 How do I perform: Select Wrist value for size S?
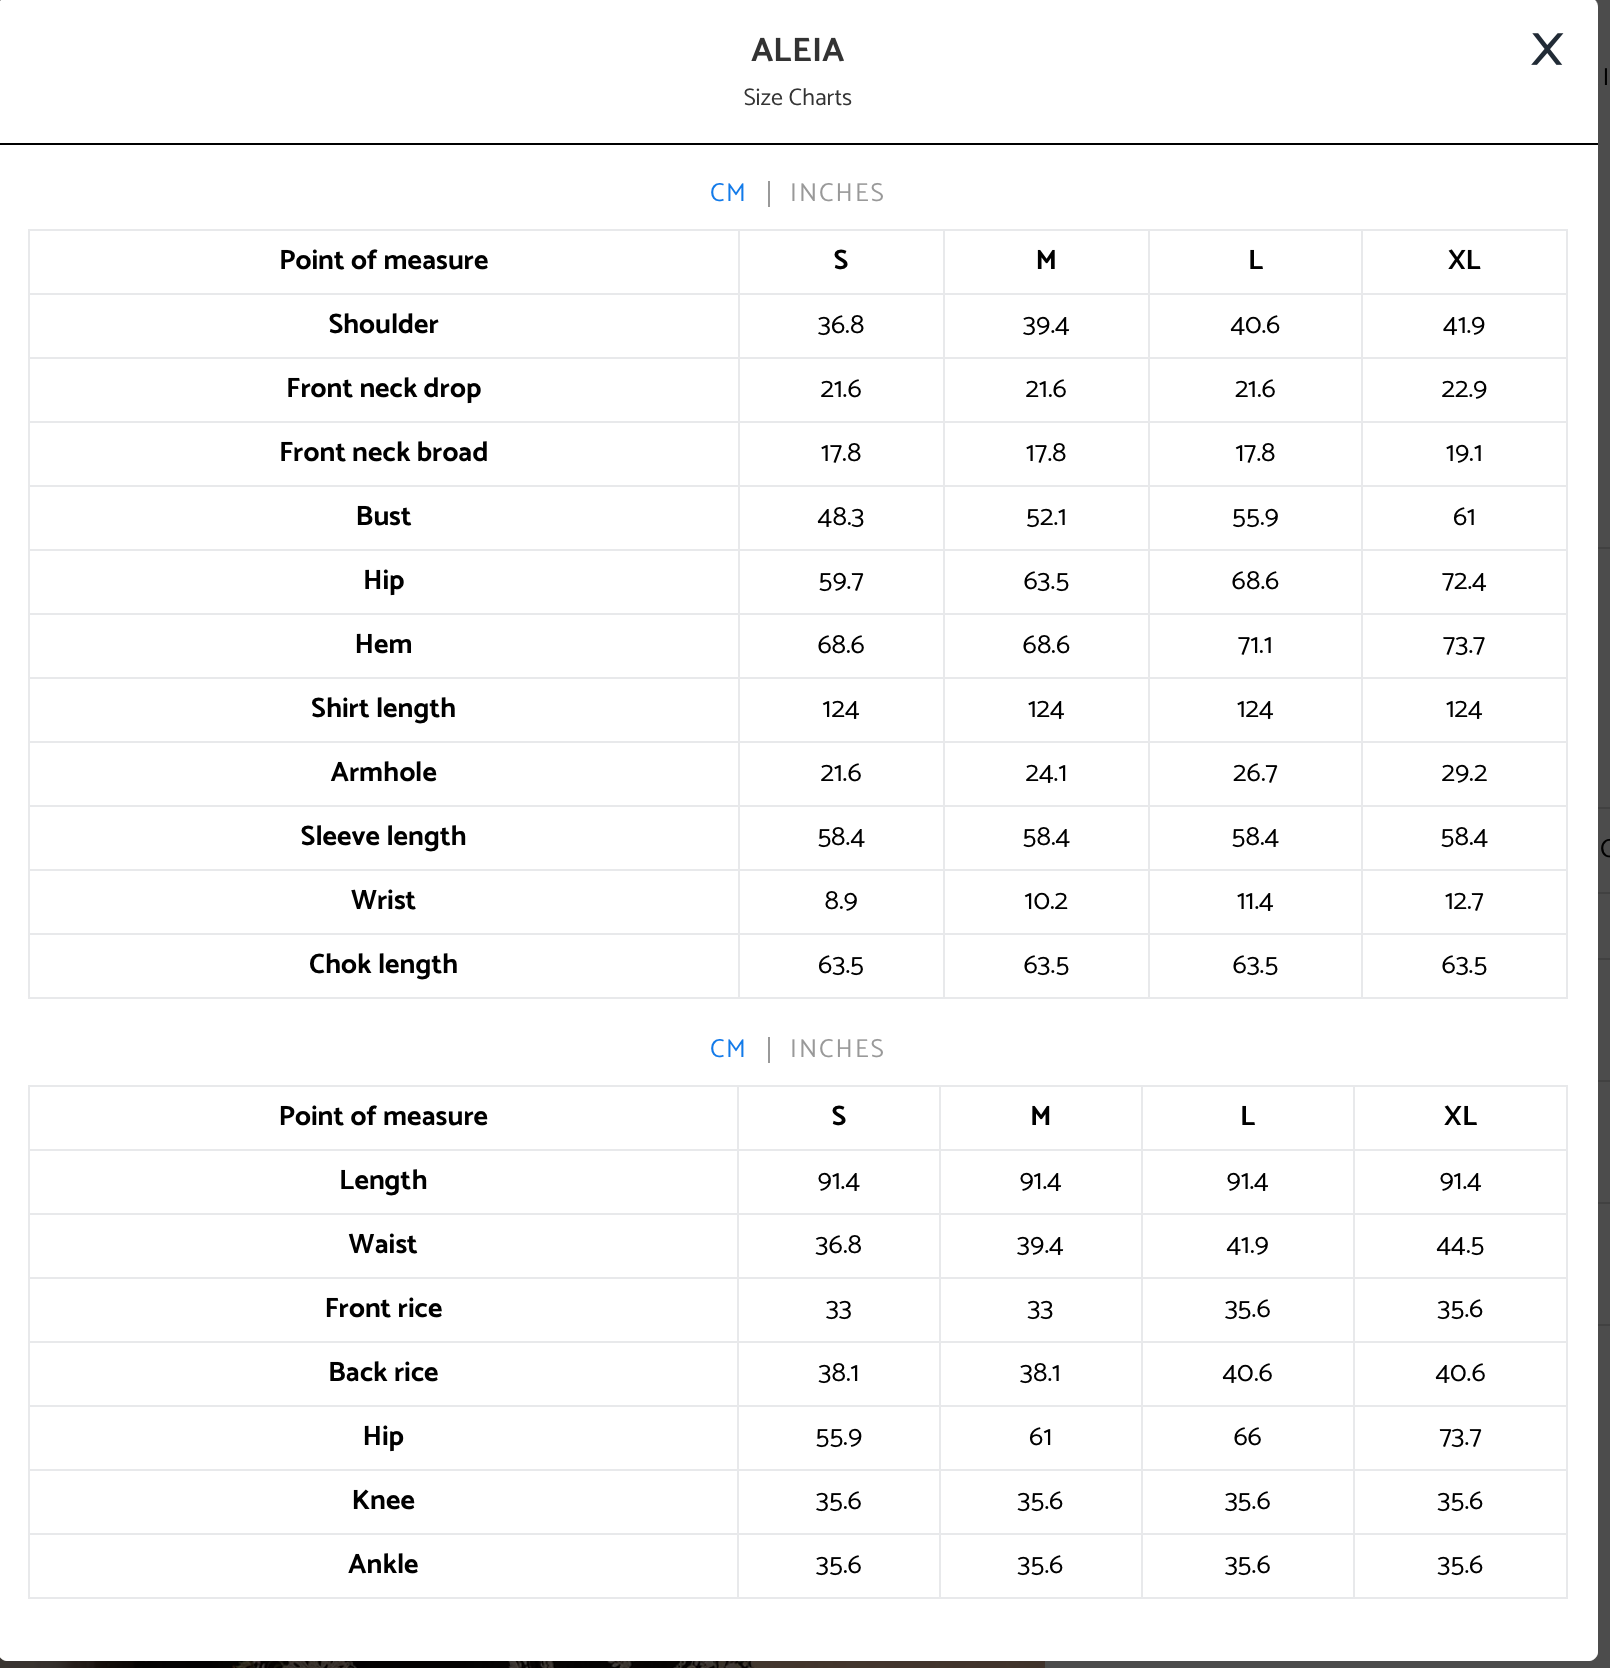(841, 901)
